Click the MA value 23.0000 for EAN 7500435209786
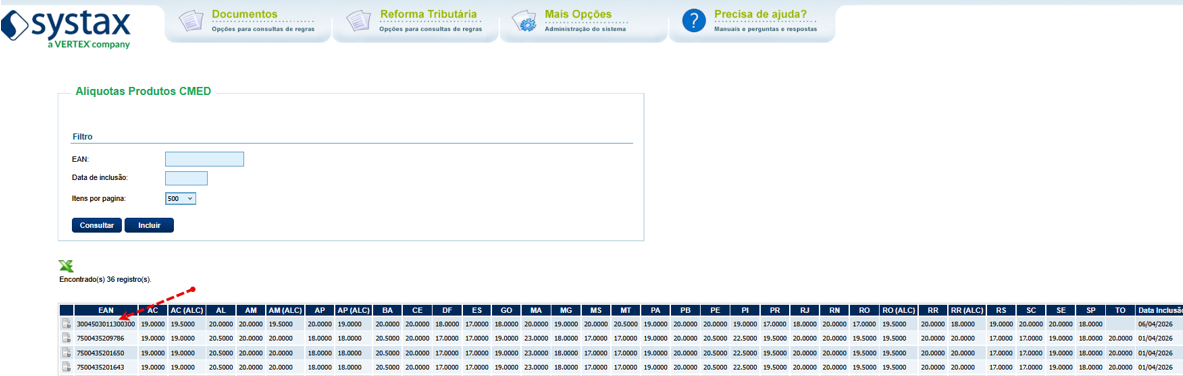The width and height of the screenshot is (1183, 376). pyautogui.click(x=536, y=338)
